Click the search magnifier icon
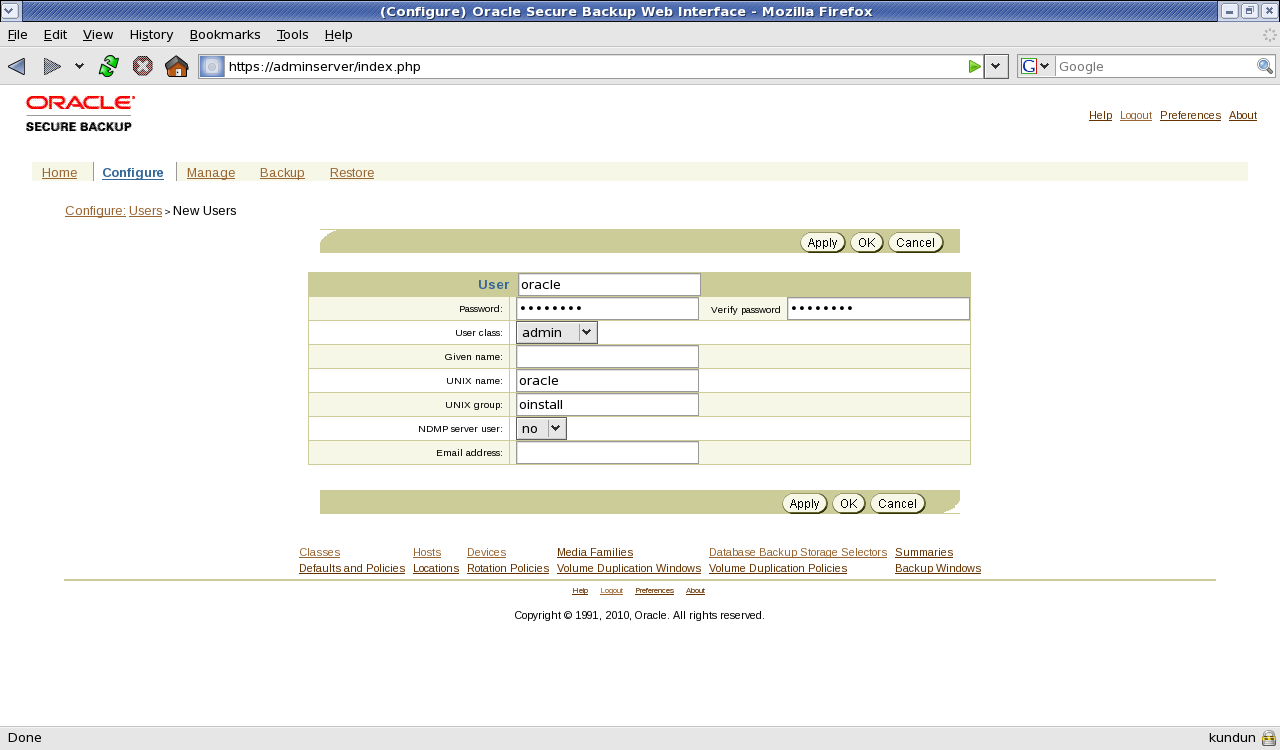Screen dimensions: 1280x750 pos(1265,67)
